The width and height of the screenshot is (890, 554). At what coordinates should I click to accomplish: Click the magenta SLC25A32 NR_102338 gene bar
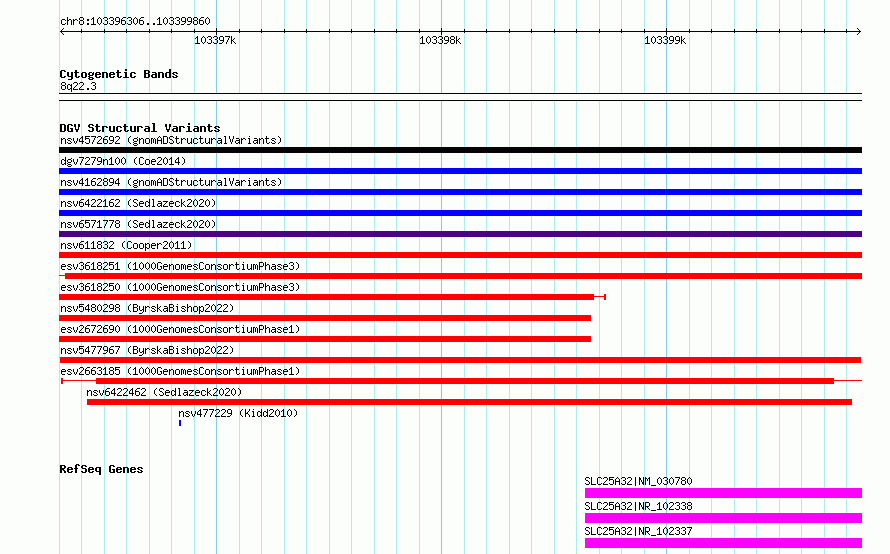tap(723, 518)
